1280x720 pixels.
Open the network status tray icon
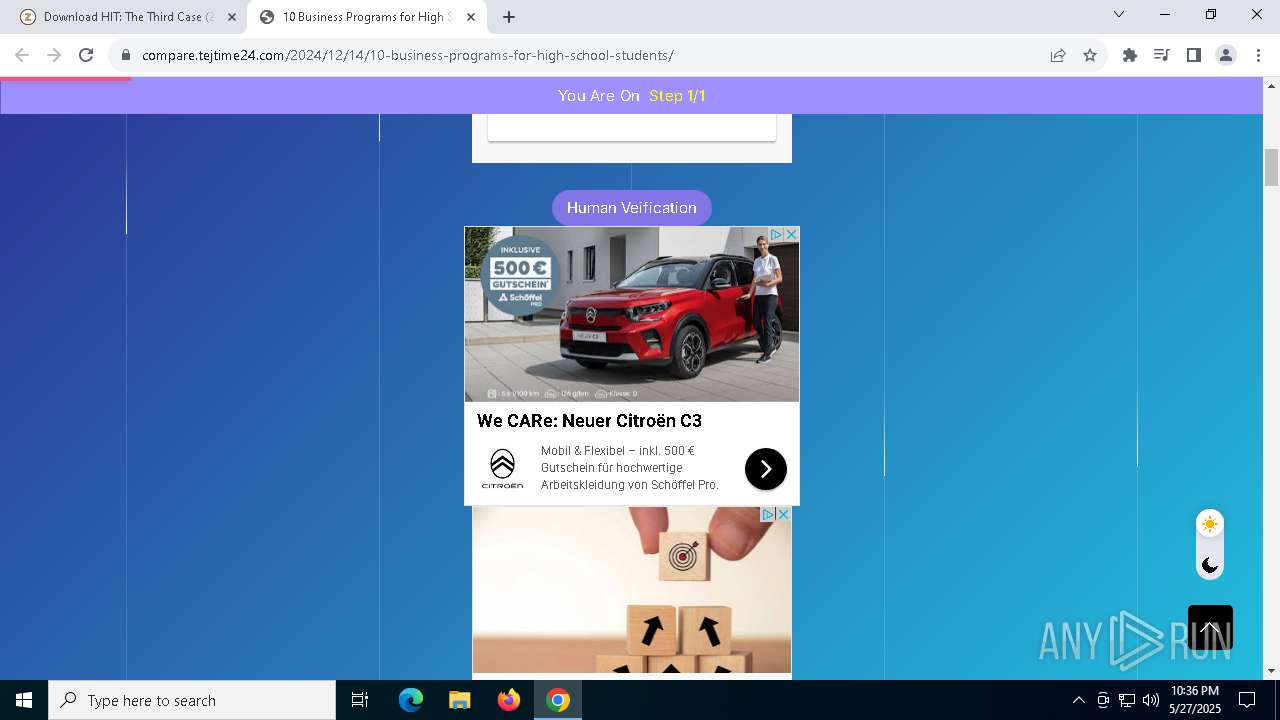pos(1127,700)
